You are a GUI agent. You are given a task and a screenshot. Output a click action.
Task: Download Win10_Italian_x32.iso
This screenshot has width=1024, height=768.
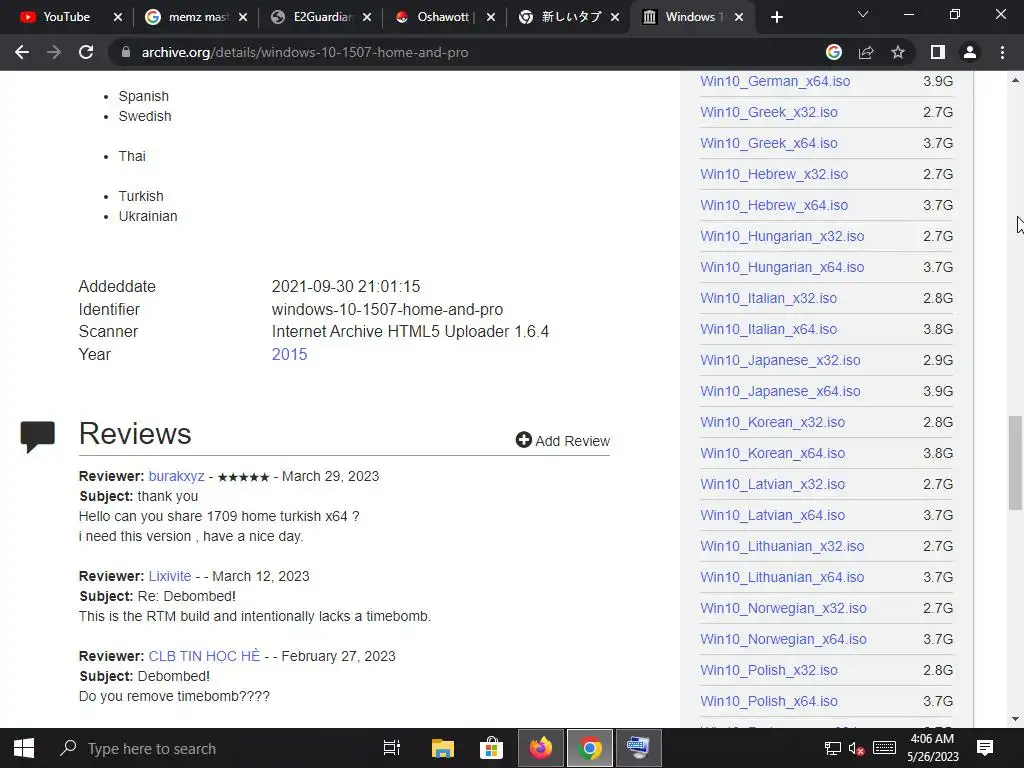(x=769, y=298)
